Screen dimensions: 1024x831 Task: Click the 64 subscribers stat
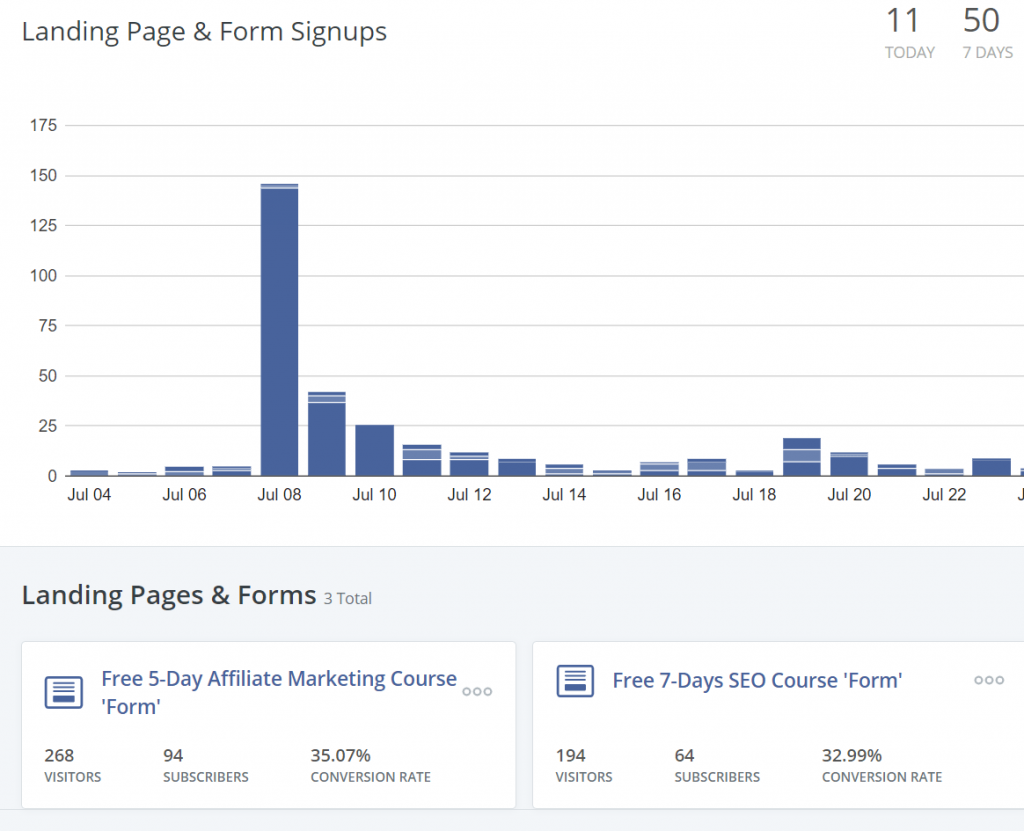pos(685,755)
